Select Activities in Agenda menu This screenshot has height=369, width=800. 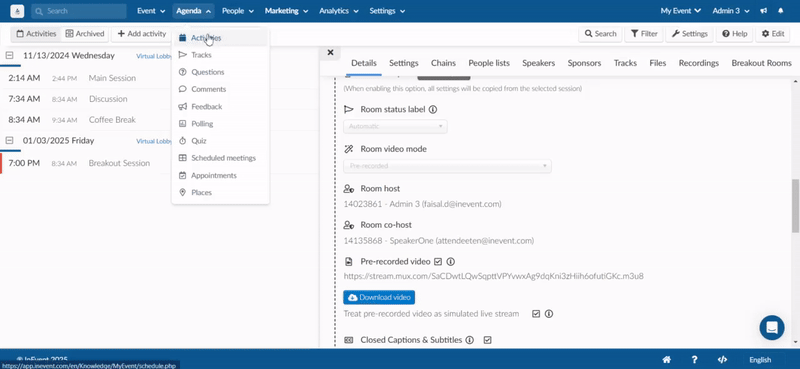[220, 38]
